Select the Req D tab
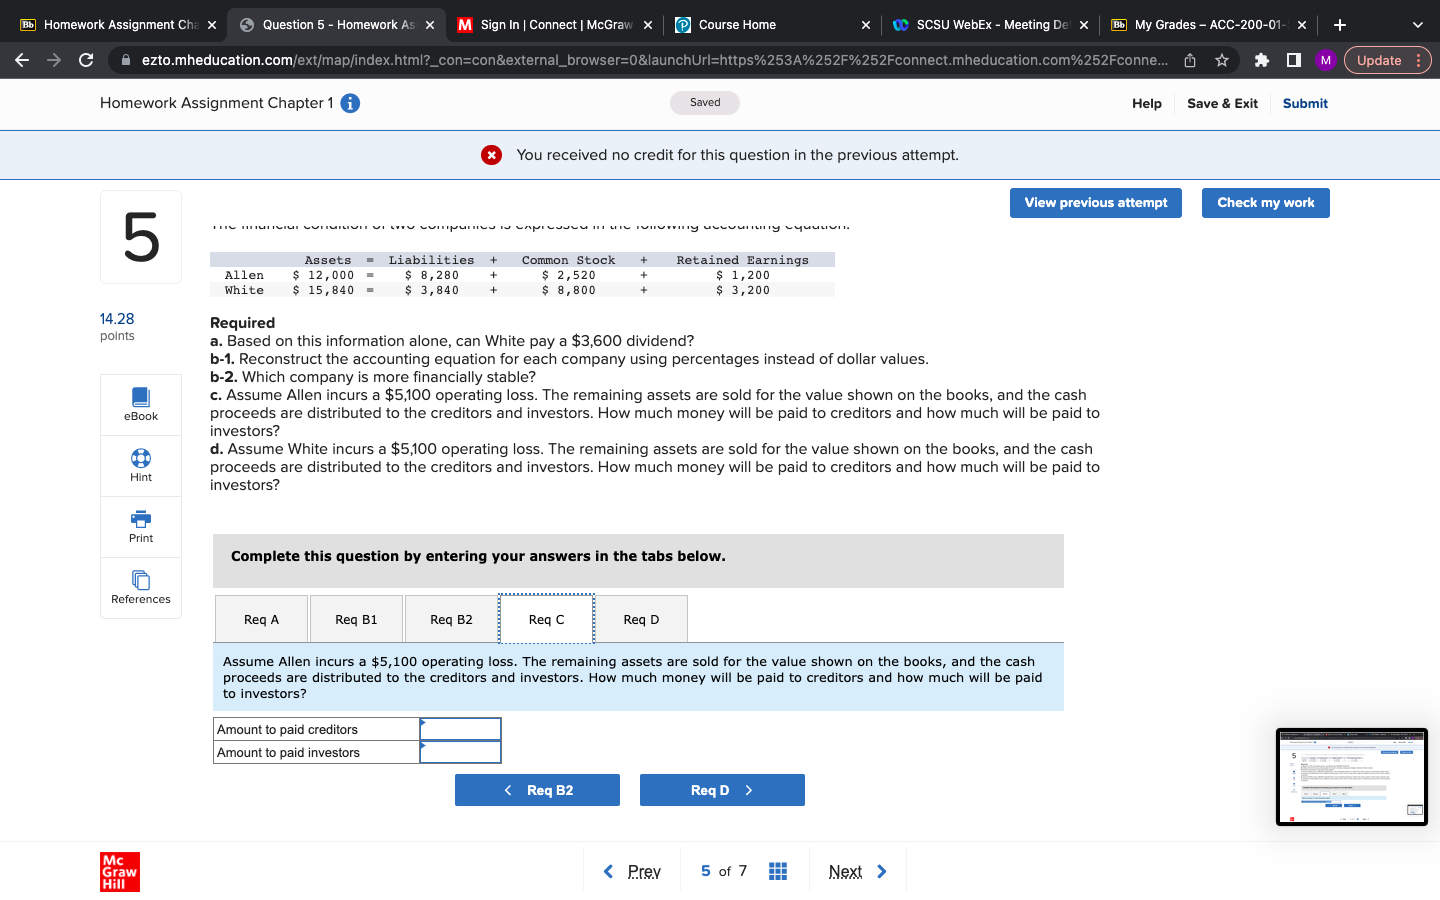Image resolution: width=1440 pixels, height=900 pixels. pyautogui.click(x=641, y=620)
